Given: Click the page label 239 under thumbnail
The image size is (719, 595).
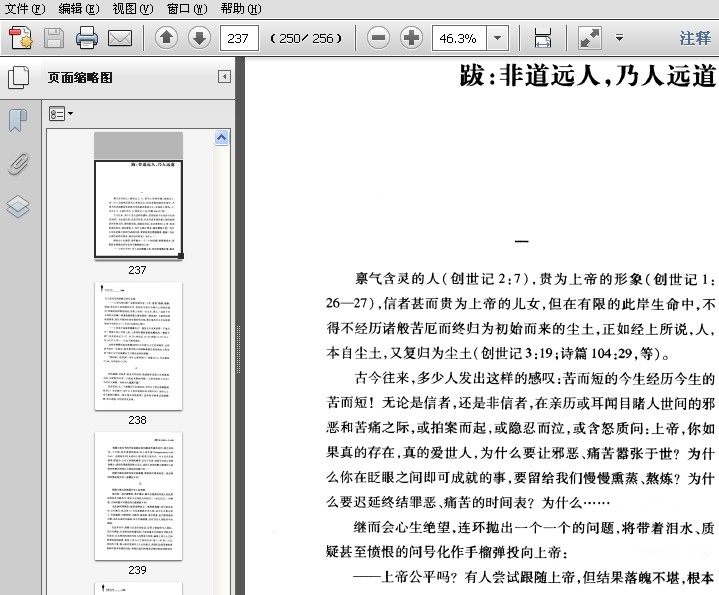Looking at the screenshot, I should pyautogui.click(x=138, y=570).
